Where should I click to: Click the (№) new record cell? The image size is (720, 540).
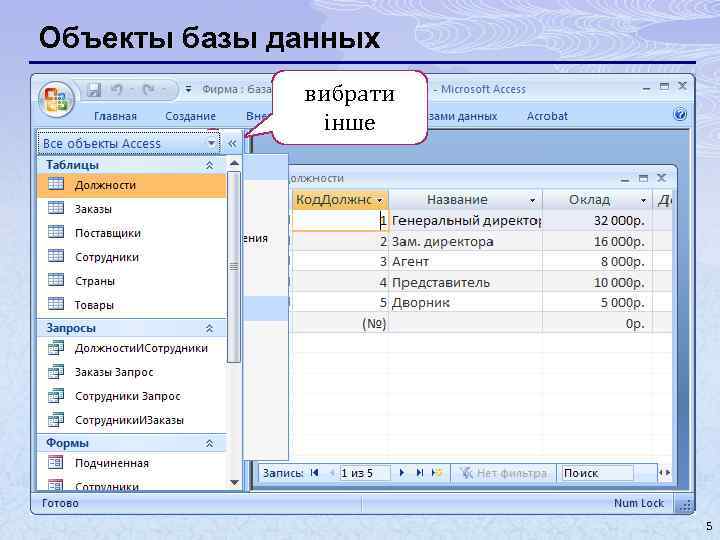(340, 323)
